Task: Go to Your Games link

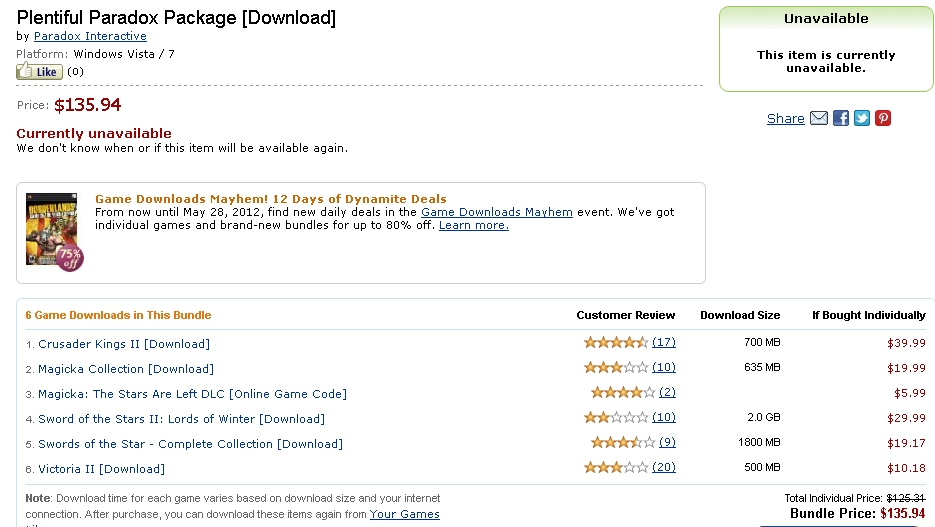Action: tap(404, 514)
